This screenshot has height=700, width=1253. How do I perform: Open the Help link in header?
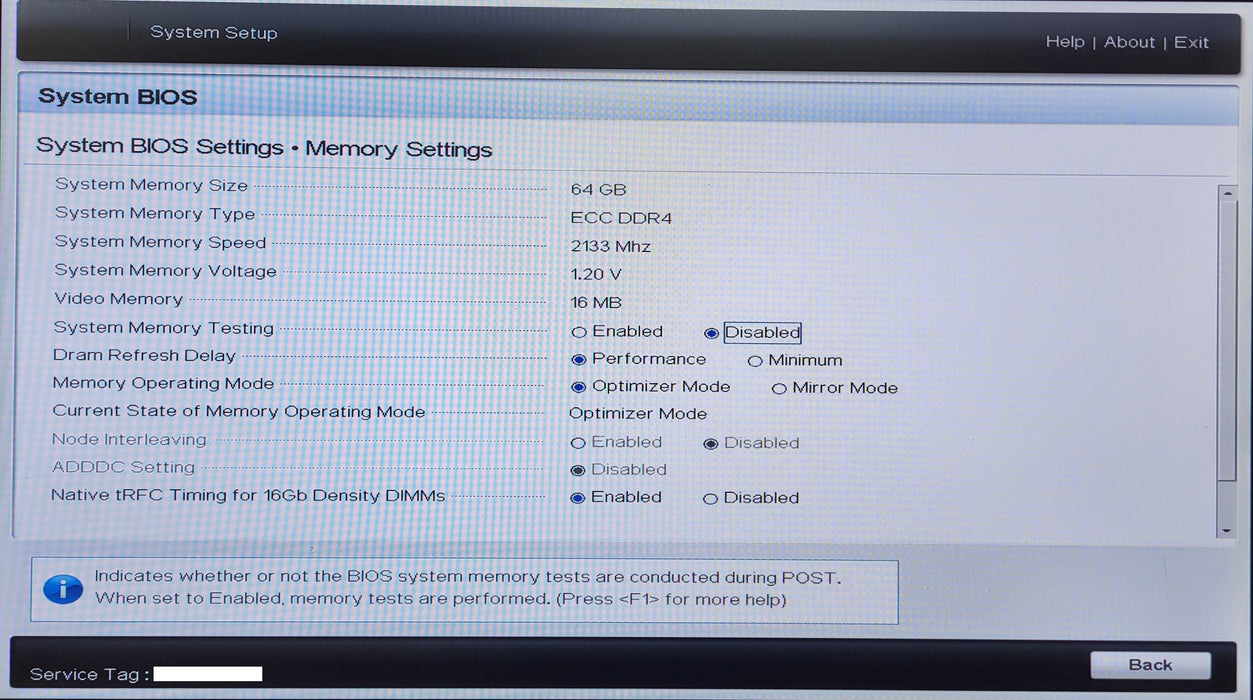pyautogui.click(x=1065, y=42)
